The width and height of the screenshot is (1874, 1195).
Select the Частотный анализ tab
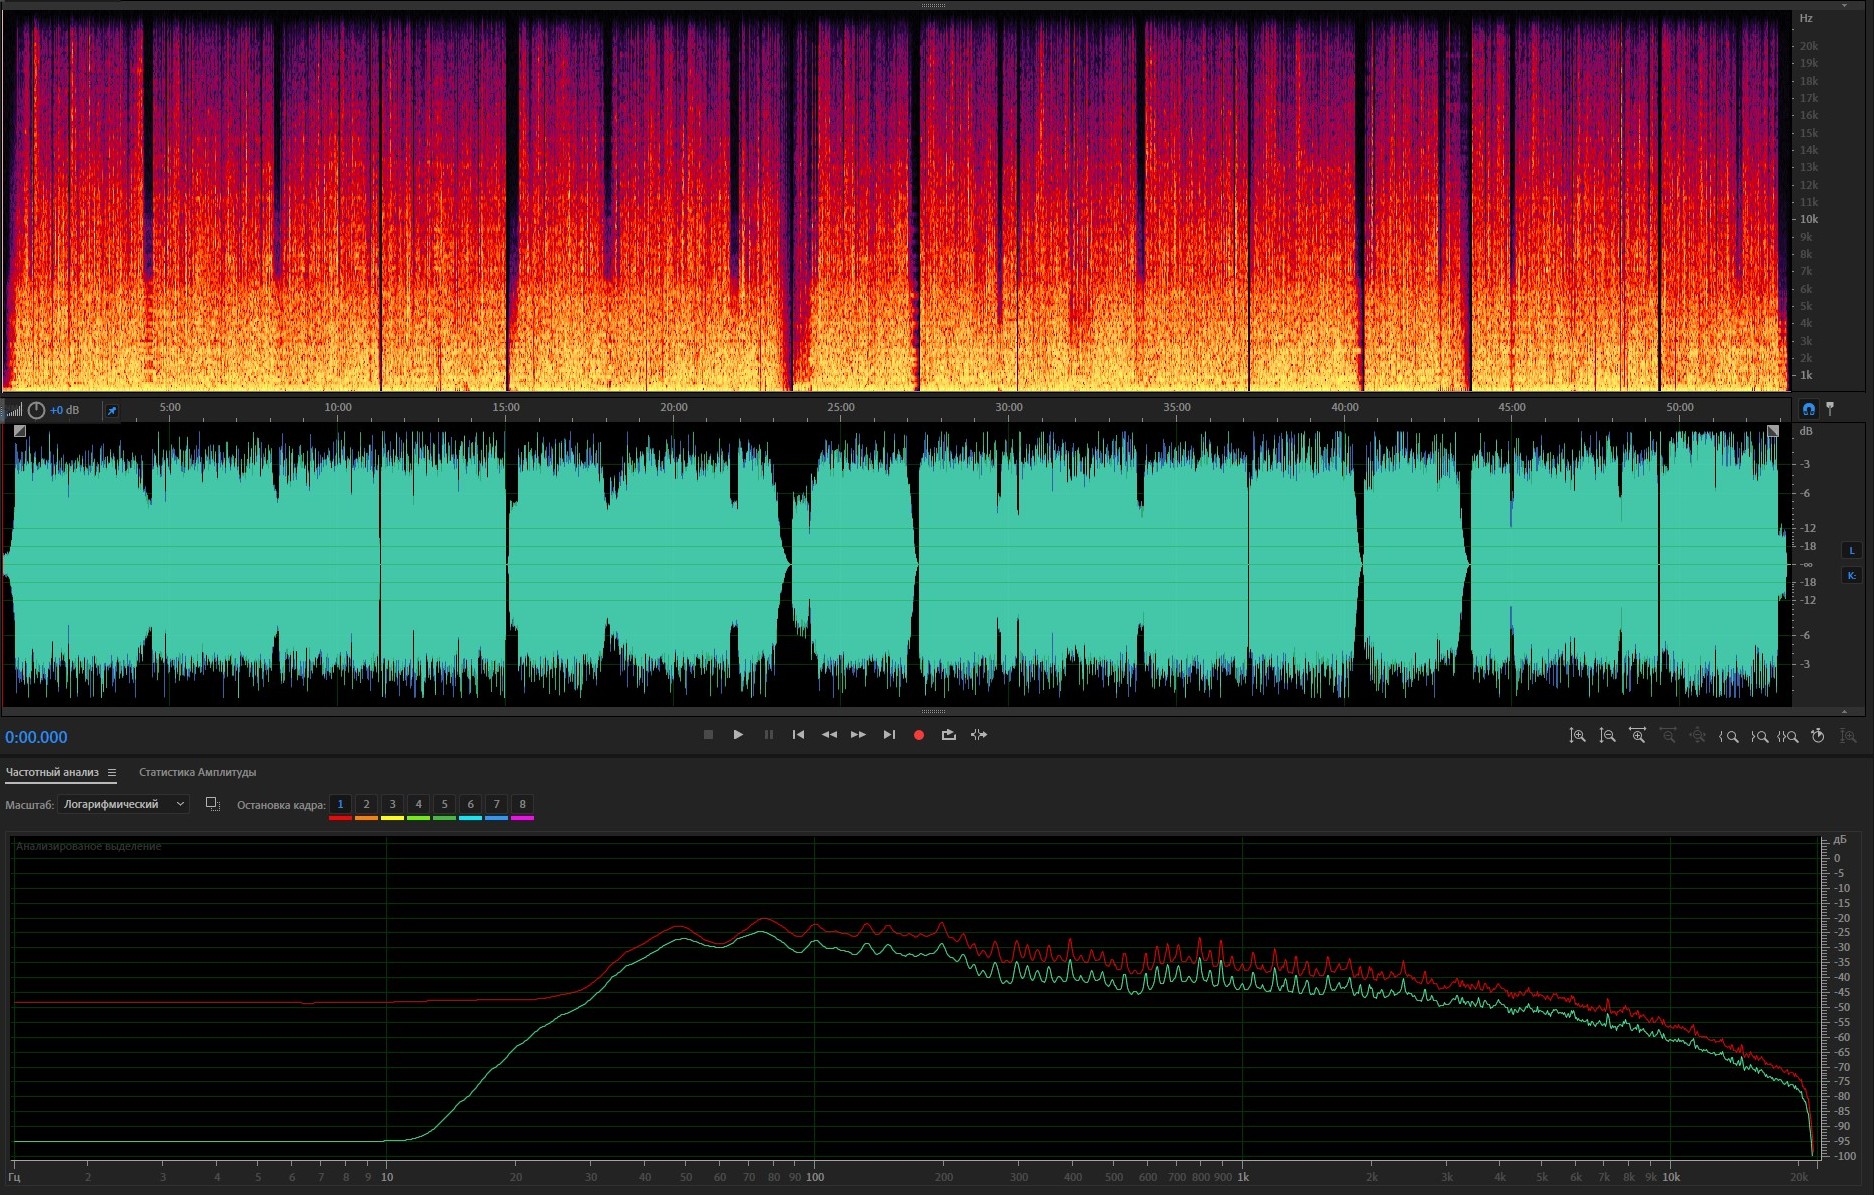(x=52, y=772)
